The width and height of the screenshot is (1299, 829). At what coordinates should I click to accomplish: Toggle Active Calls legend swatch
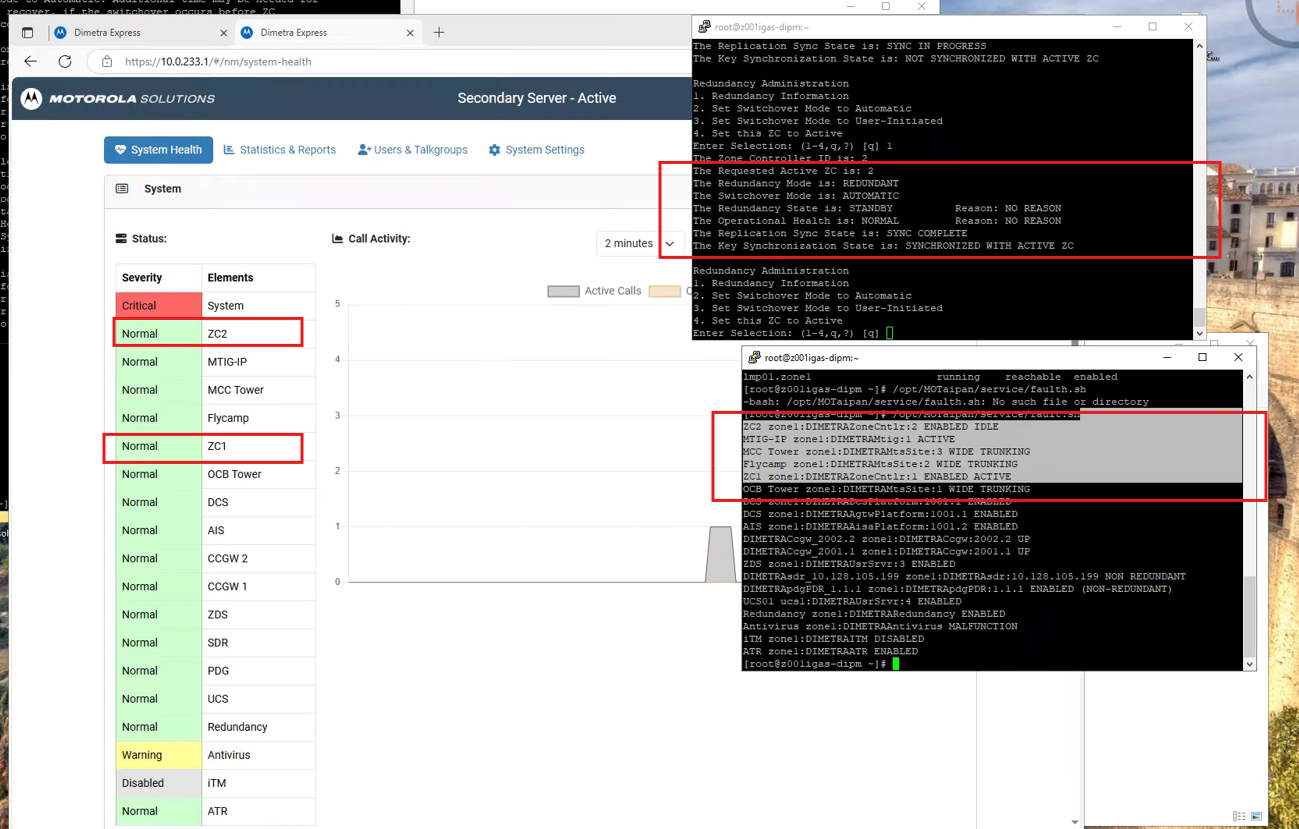[563, 291]
